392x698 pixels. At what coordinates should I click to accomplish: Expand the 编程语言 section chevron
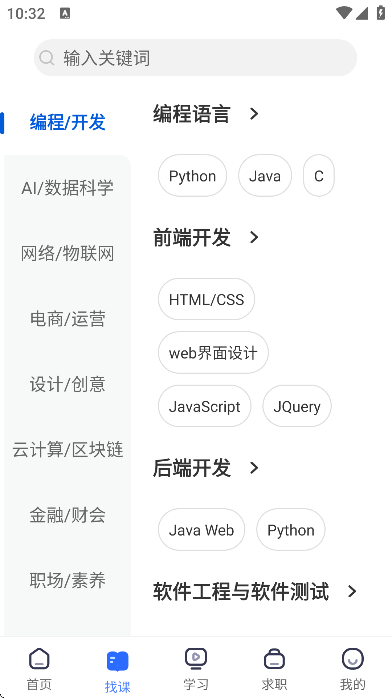click(x=254, y=114)
